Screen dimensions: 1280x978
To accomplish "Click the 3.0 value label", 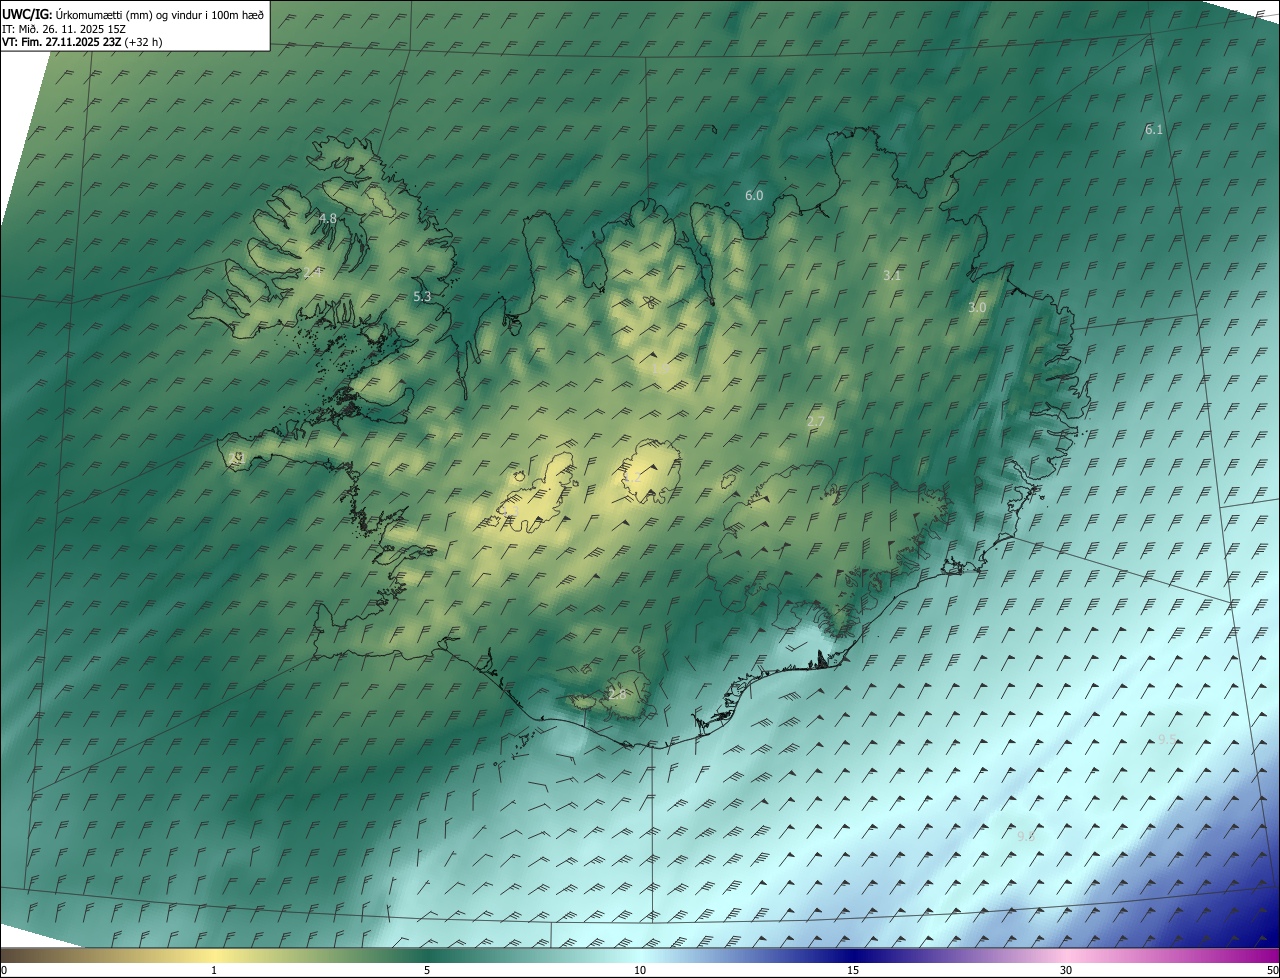I will [x=977, y=308].
